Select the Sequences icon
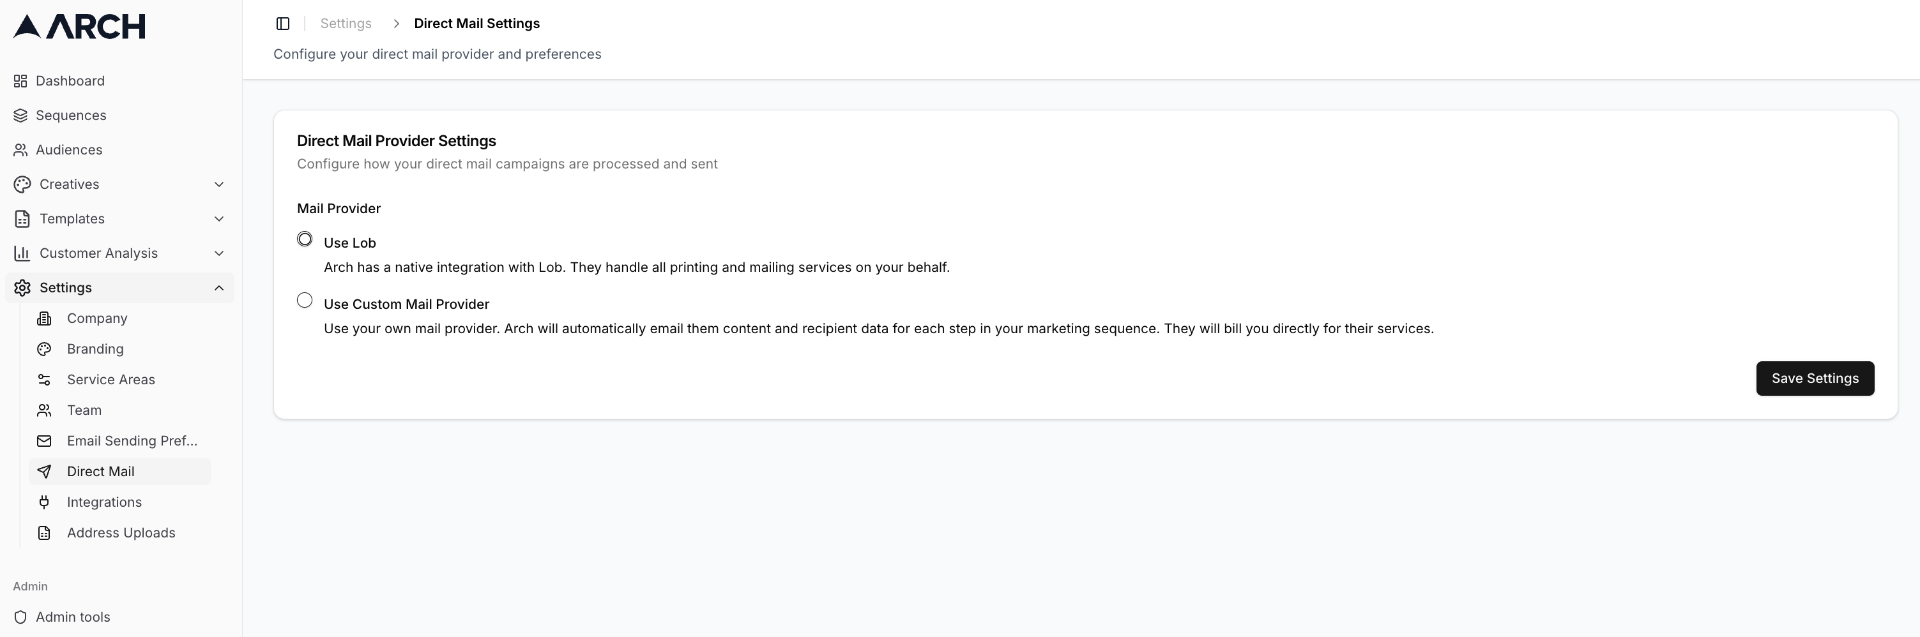The width and height of the screenshot is (1920, 637). 20,115
